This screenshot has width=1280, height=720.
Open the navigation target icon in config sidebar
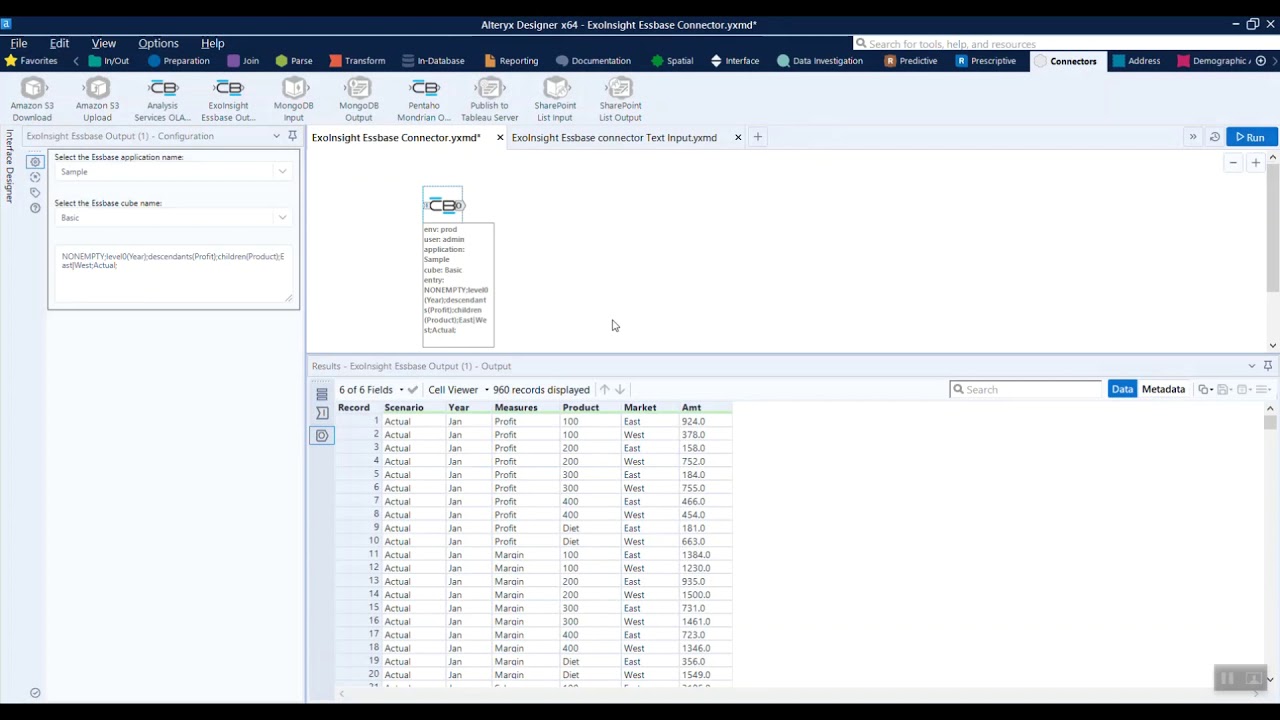[x=35, y=177]
